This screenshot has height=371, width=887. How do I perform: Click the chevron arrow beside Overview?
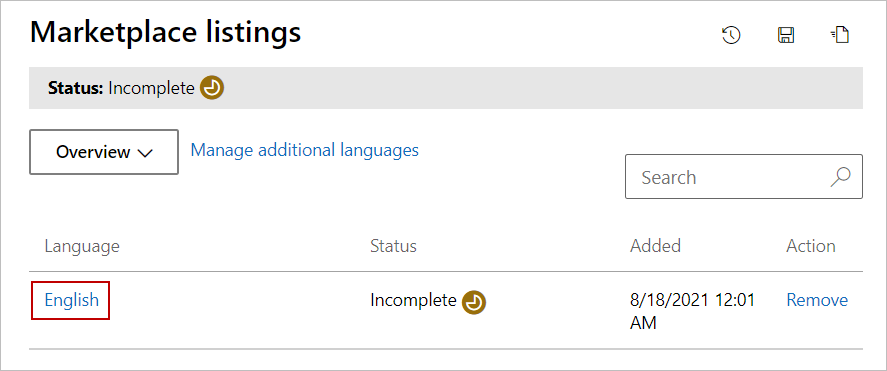145,153
